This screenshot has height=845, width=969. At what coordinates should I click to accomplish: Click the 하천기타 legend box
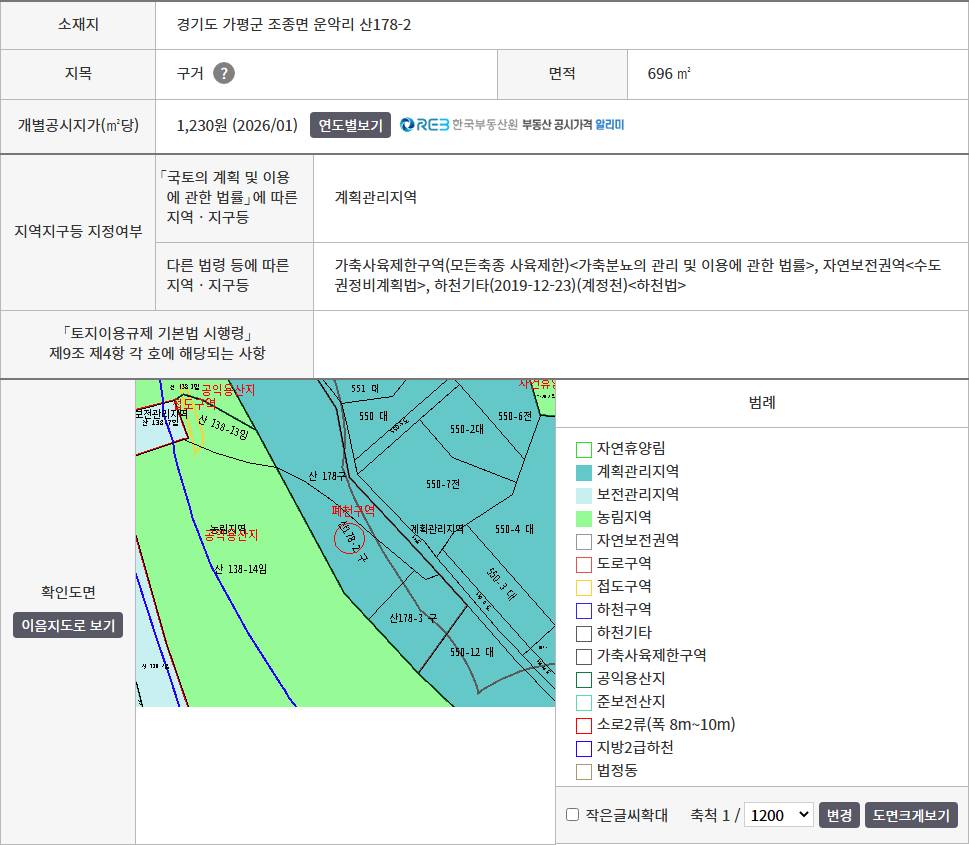584,634
